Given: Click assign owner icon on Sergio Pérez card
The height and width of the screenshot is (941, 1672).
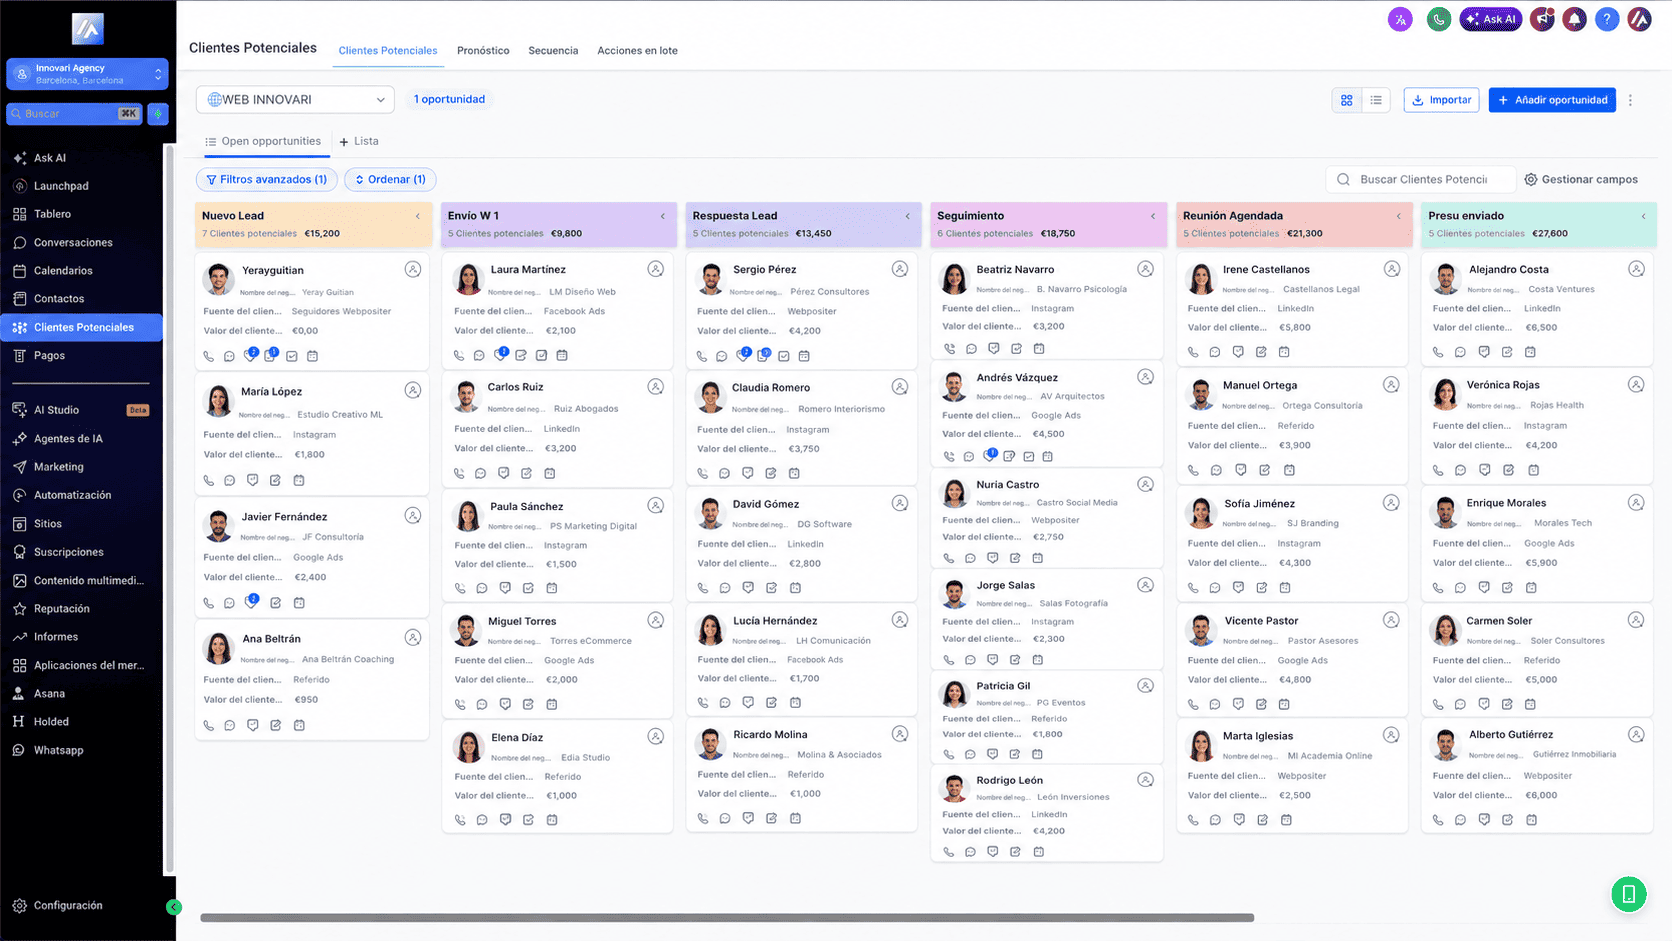Looking at the screenshot, I should 900,269.
